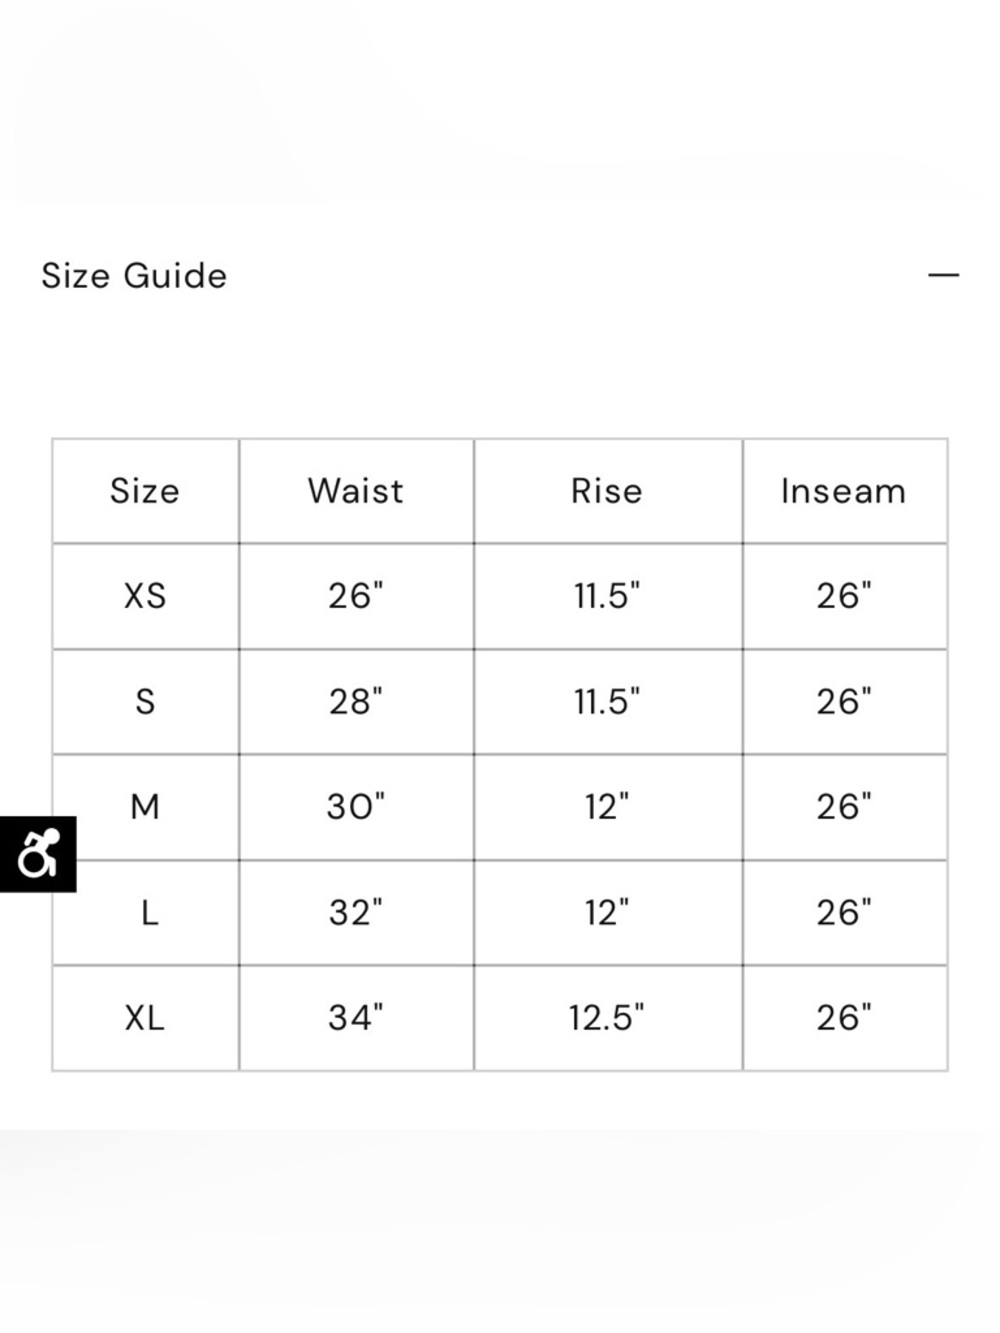
Task: Select the Rise column header
Action: click(x=607, y=491)
